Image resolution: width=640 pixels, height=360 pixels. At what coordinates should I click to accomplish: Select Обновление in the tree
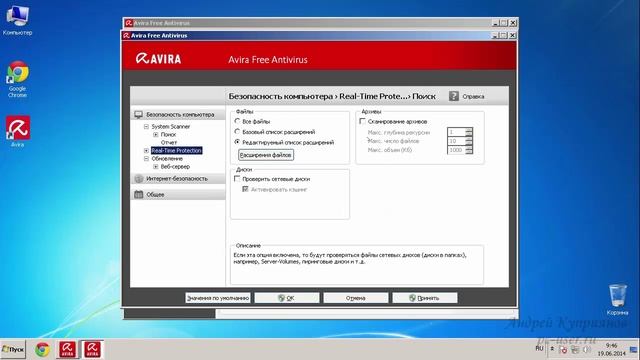pyautogui.click(x=167, y=158)
